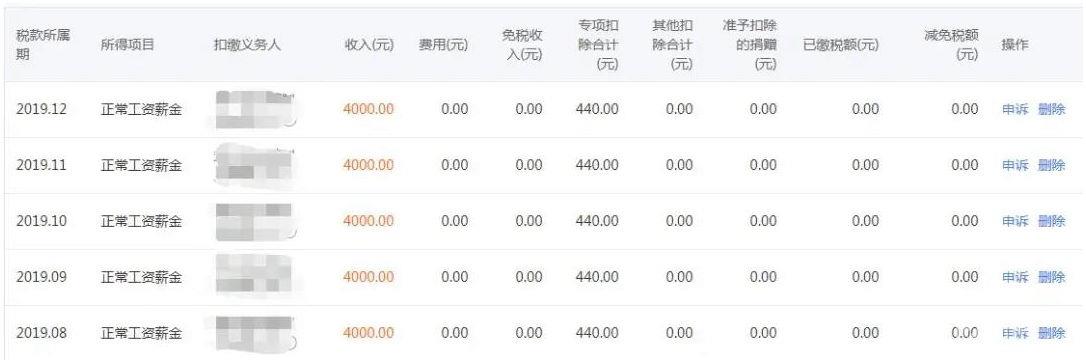Click 删除 link for the 2019.12 row

click(1051, 109)
